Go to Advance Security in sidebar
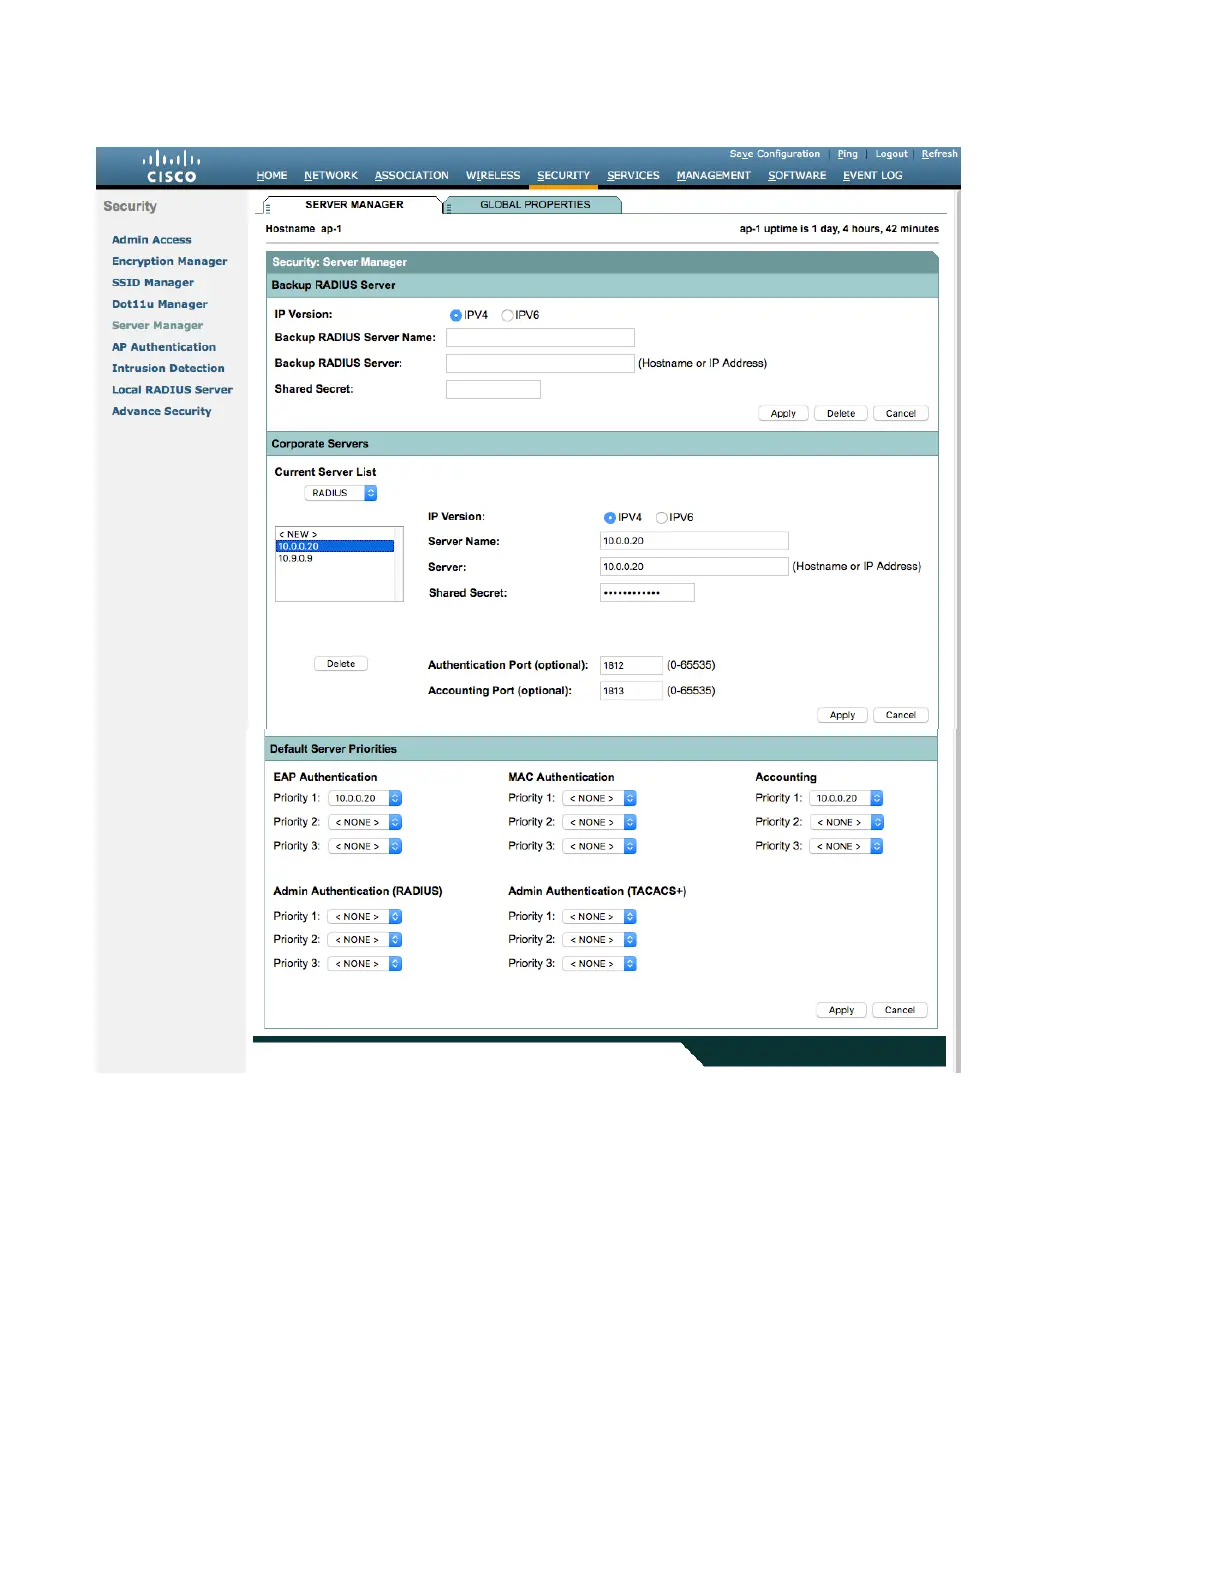The width and height of the screenshot is (1224, 1584). coord(162,411)
